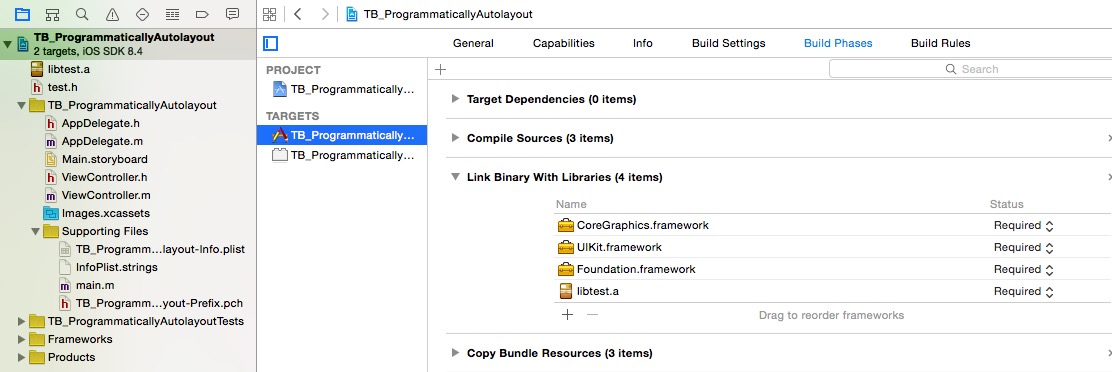The height and width of the screenshot is (372, 1112).
Task: Open the Debug navigator icon
Action: click(172, 14)
